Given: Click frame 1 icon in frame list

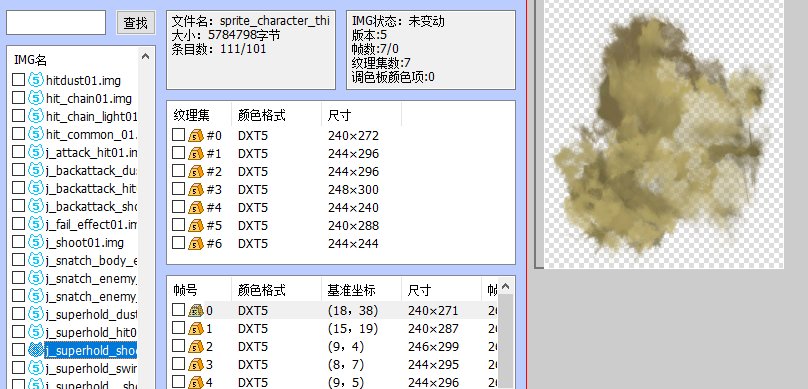Looking at the screenshot, I should 196,328.
